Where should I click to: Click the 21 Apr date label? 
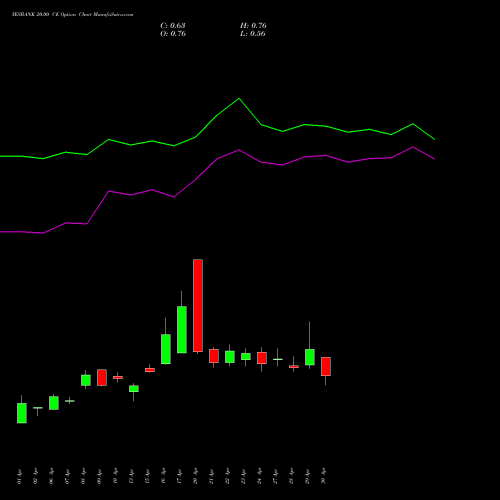(x=211, y=476)
